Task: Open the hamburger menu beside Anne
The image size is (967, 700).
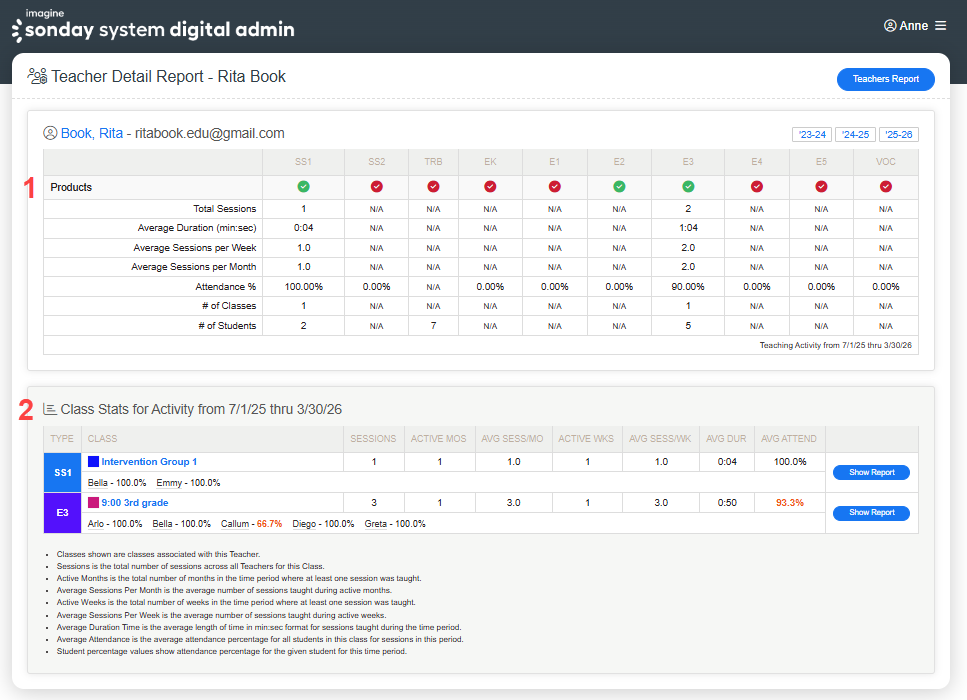Action: [x=940, y=26]
